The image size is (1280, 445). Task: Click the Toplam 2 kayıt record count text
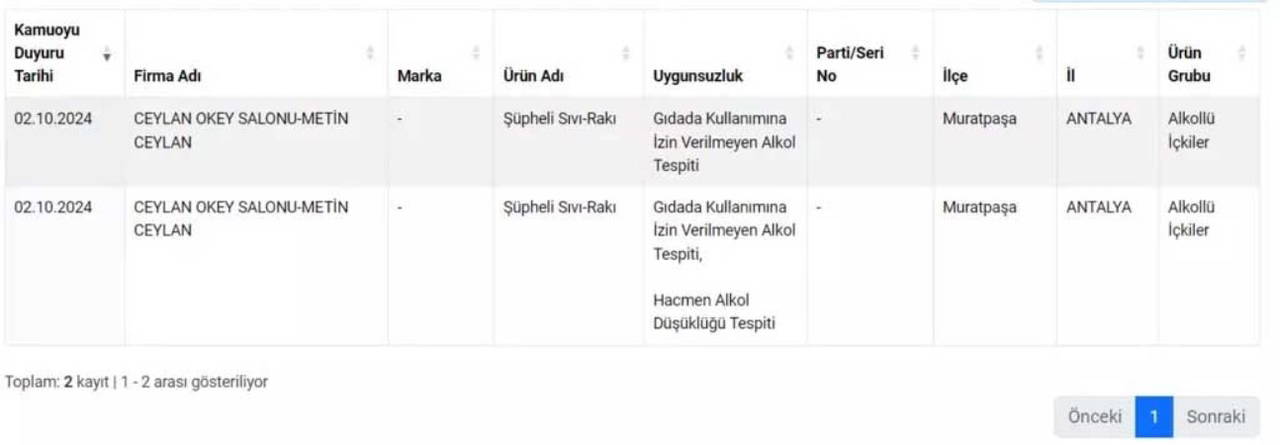pos(136,381)
